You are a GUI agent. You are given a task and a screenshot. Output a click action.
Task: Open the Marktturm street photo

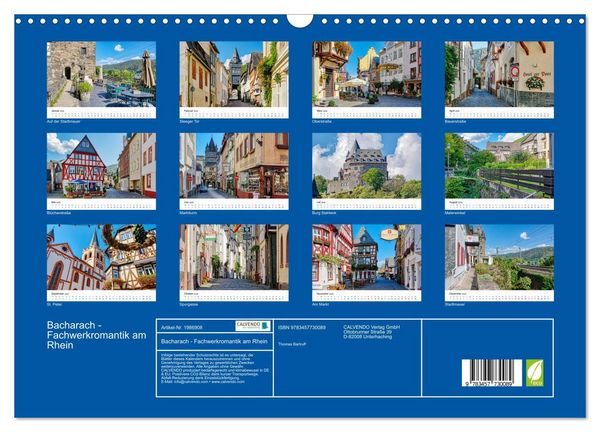234,165
